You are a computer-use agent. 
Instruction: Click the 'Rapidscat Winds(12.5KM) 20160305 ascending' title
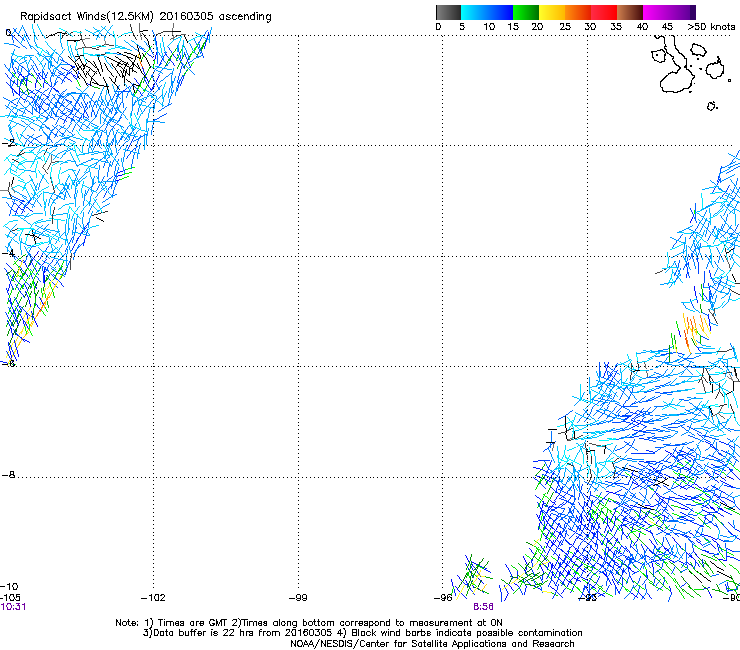[x=146, y=17]
